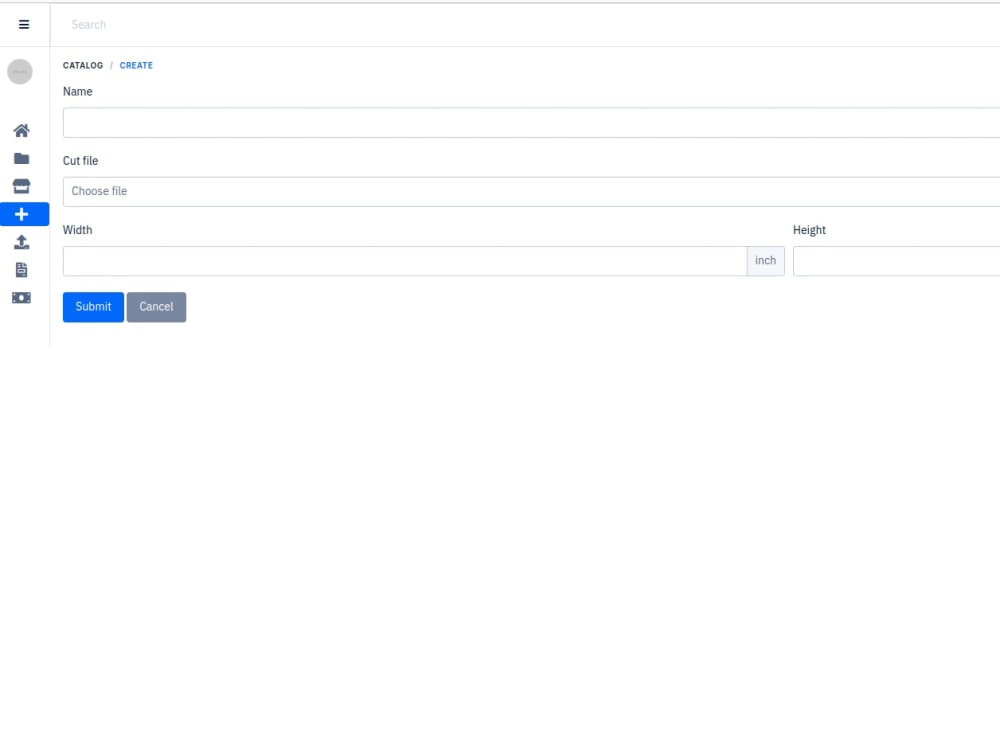Open the hamburger navigation menu
Screen dimensions: 1000x750
[23, 24]
